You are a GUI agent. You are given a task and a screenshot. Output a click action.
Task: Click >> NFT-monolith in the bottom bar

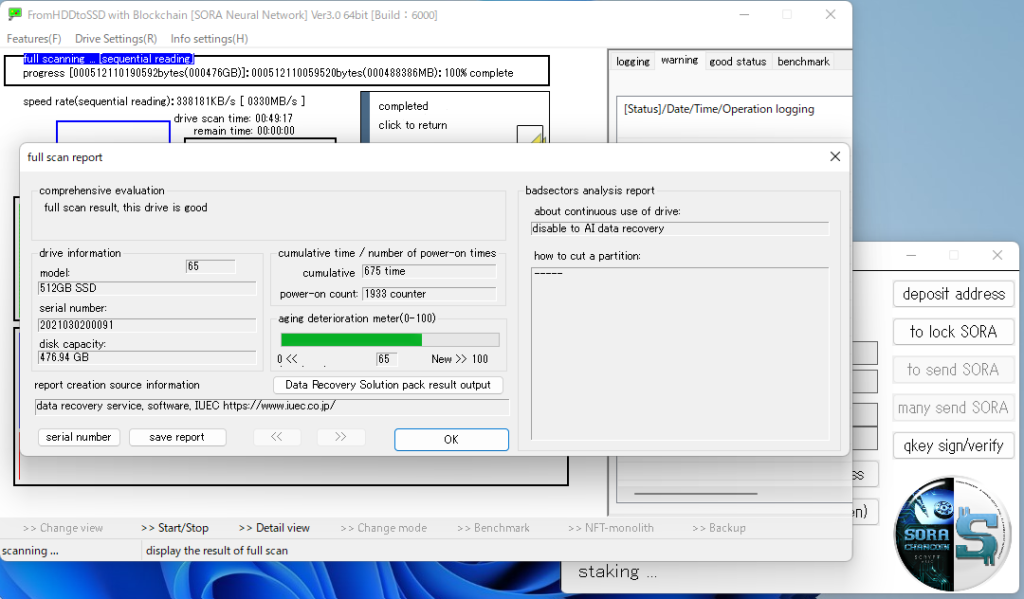coord(611,528)
